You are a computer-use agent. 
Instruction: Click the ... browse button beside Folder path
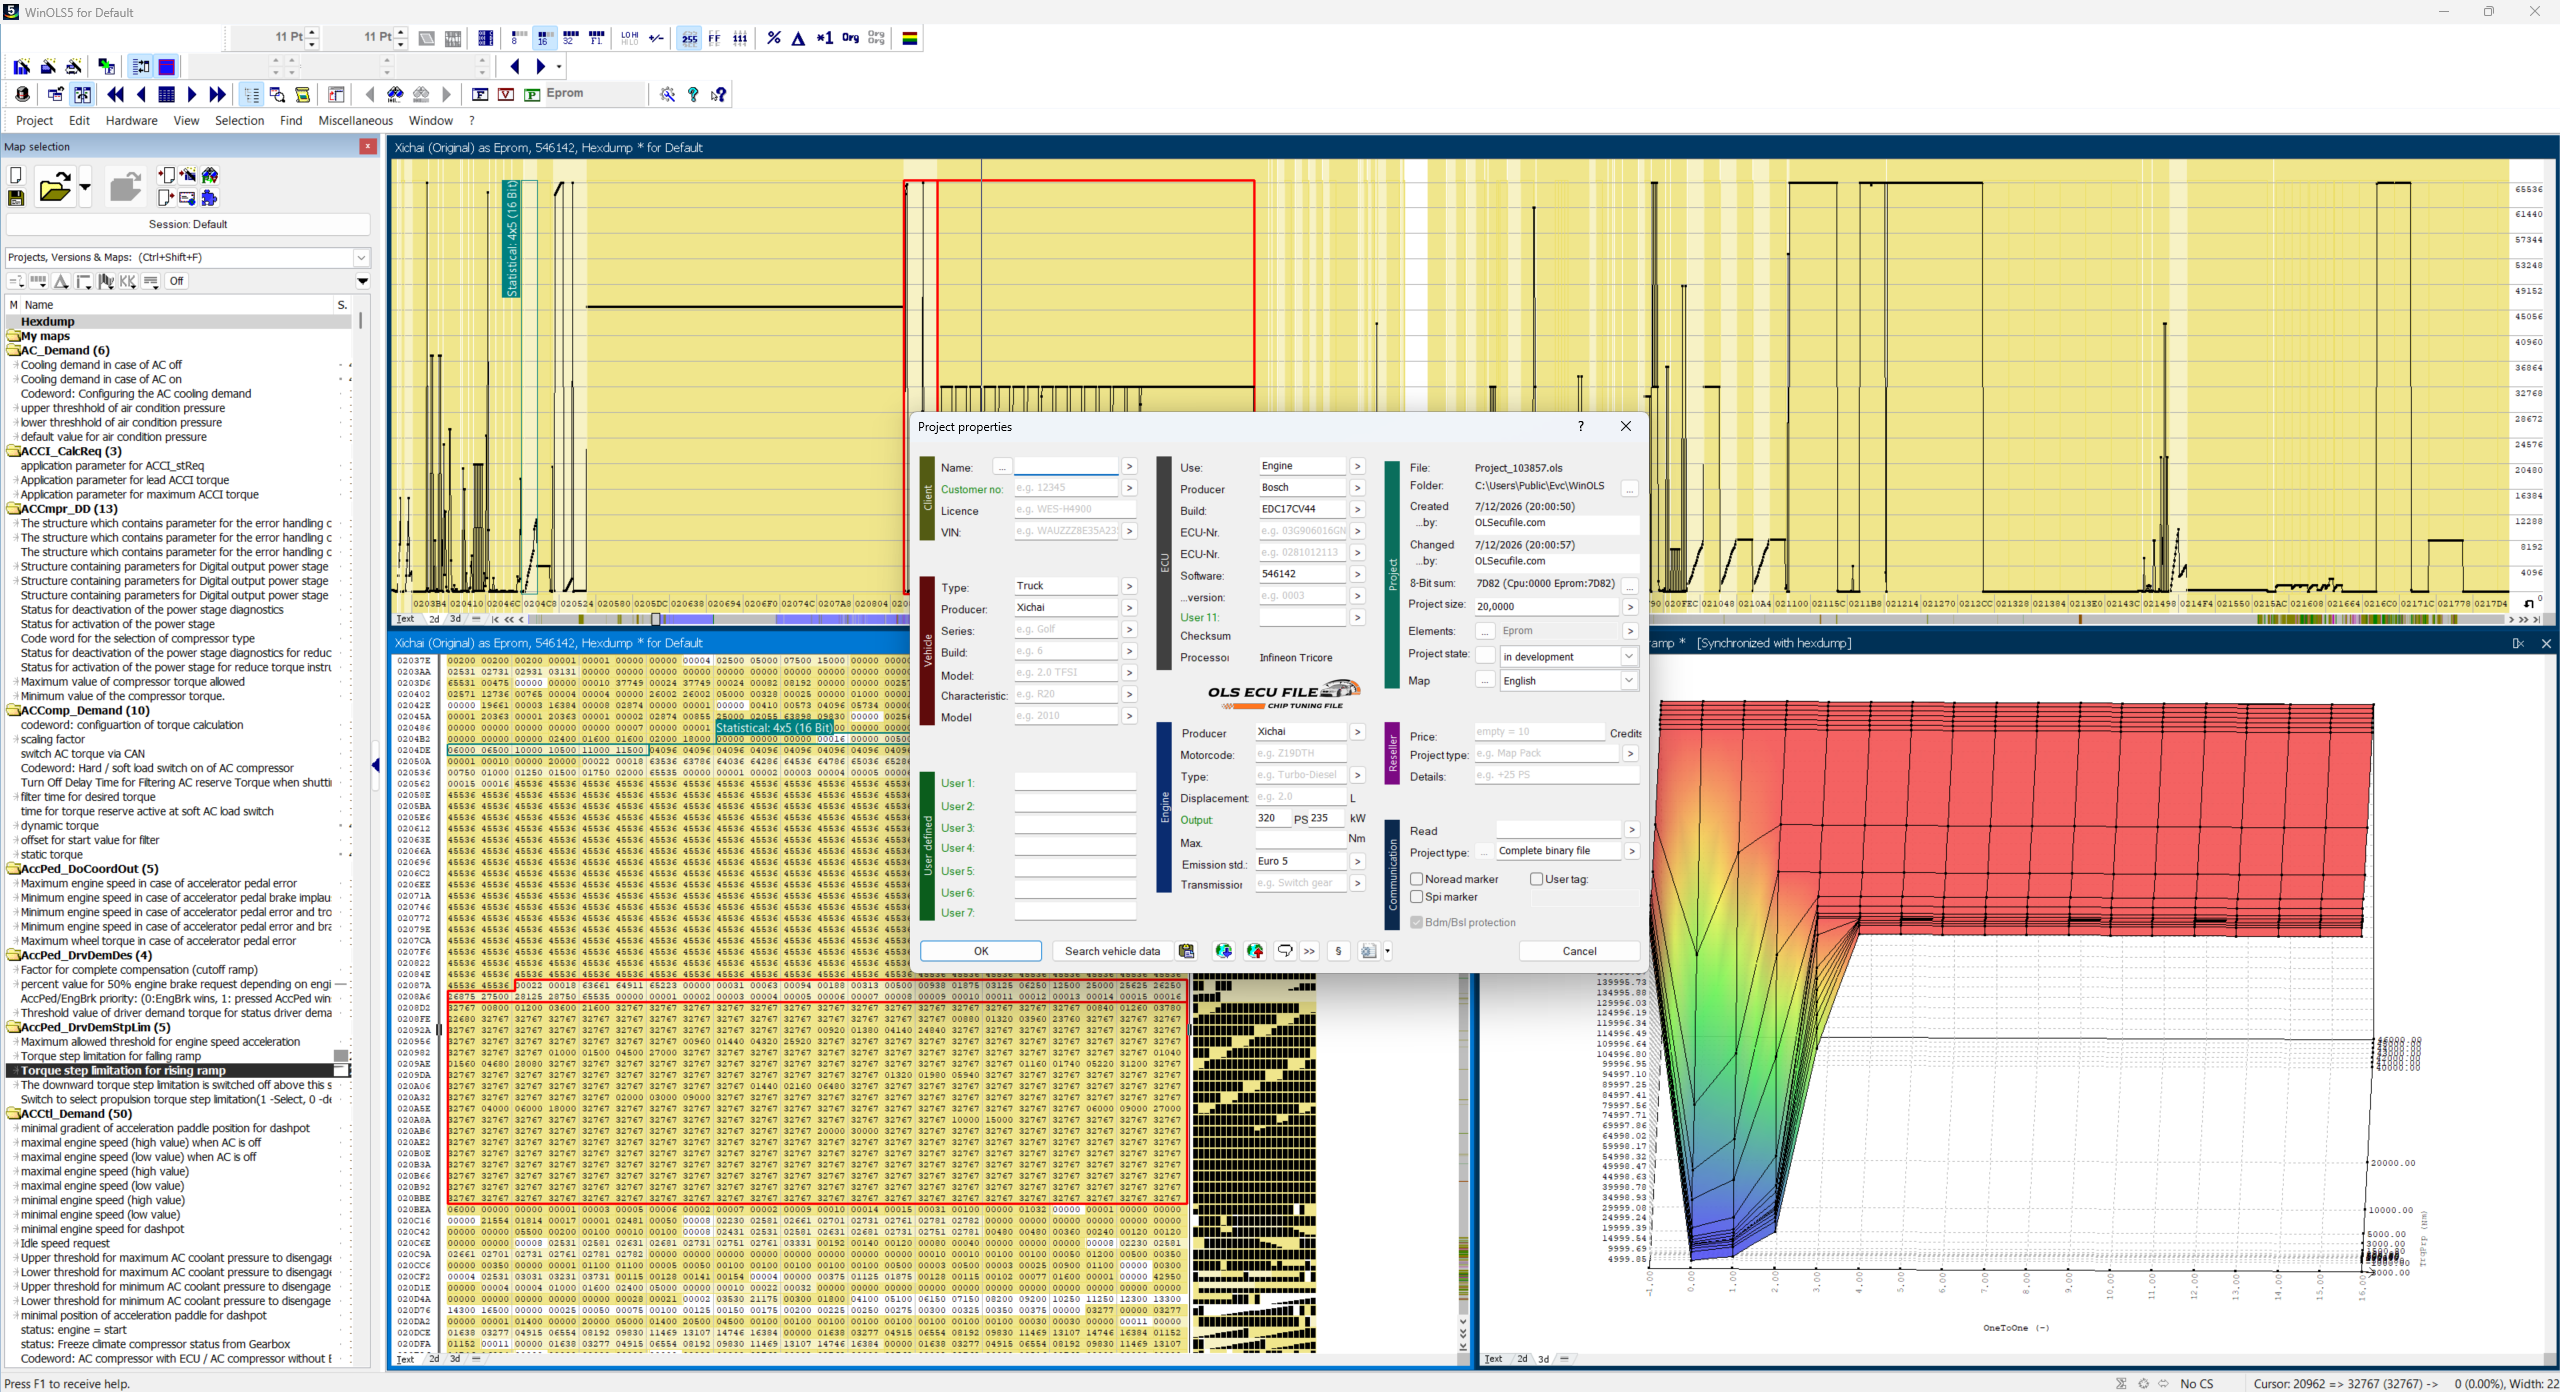coord(1630,487)
